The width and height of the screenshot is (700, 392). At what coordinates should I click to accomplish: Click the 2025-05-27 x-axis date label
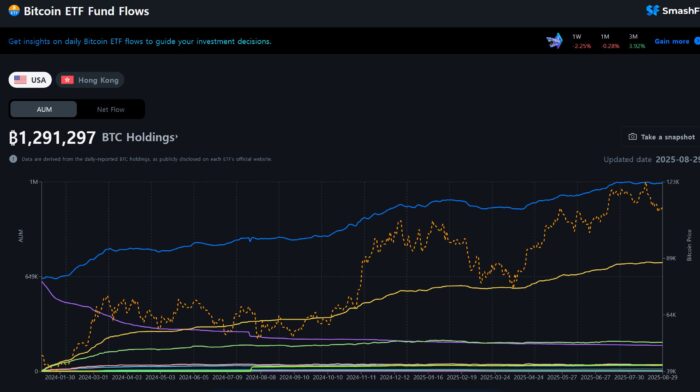[562, 377]
